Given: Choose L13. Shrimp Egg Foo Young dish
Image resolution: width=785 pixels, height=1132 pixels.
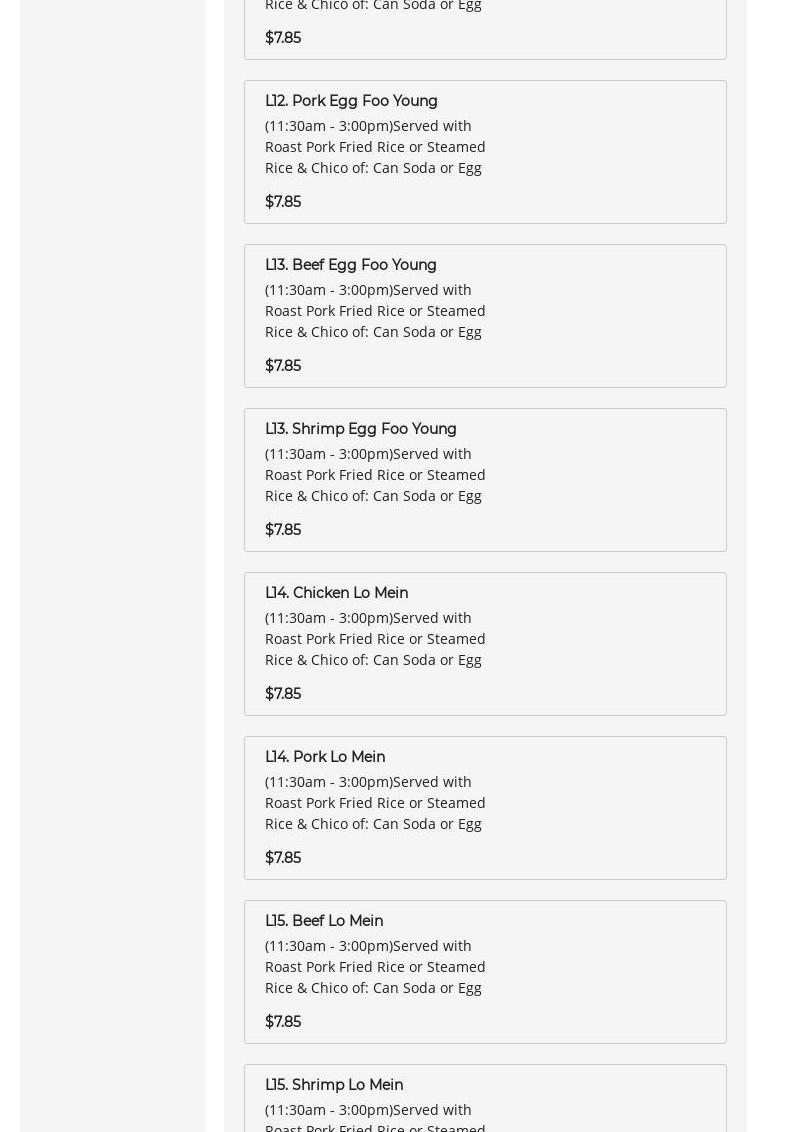Looking at the screenshot, I should [360, 429].
